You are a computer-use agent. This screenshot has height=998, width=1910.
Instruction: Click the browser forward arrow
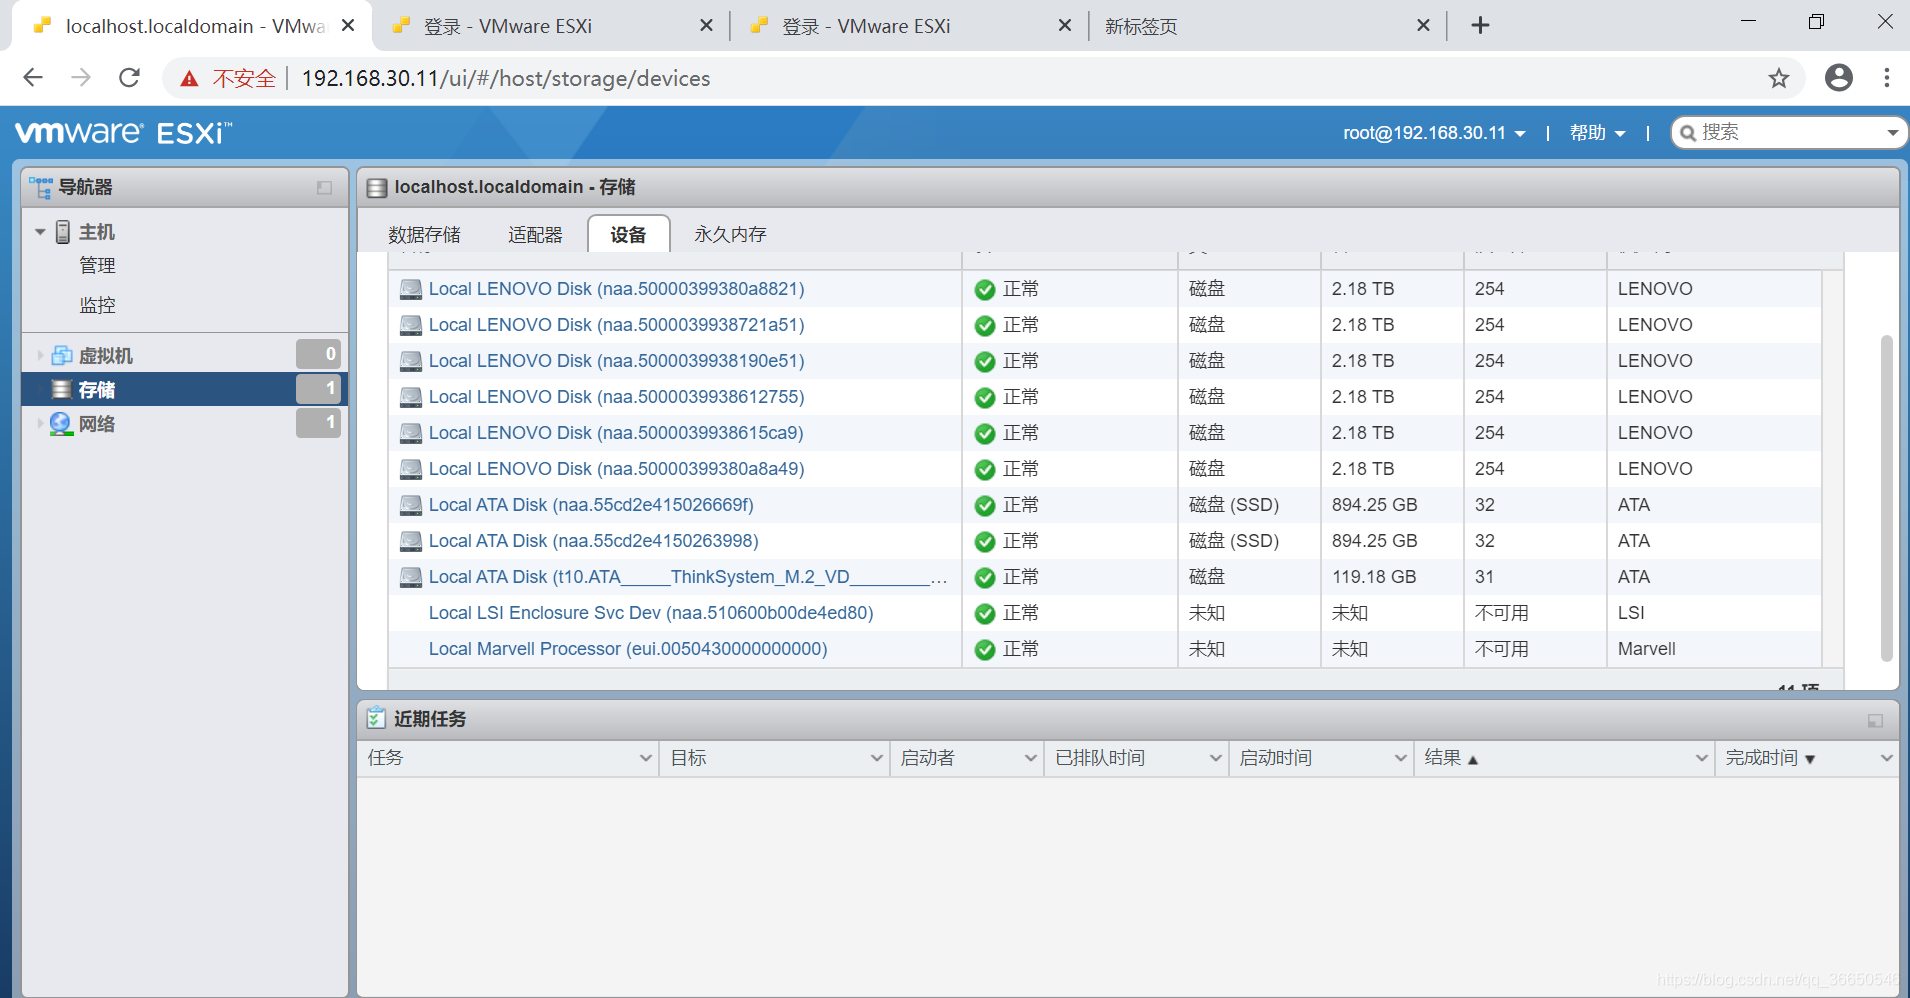point(81,78)
